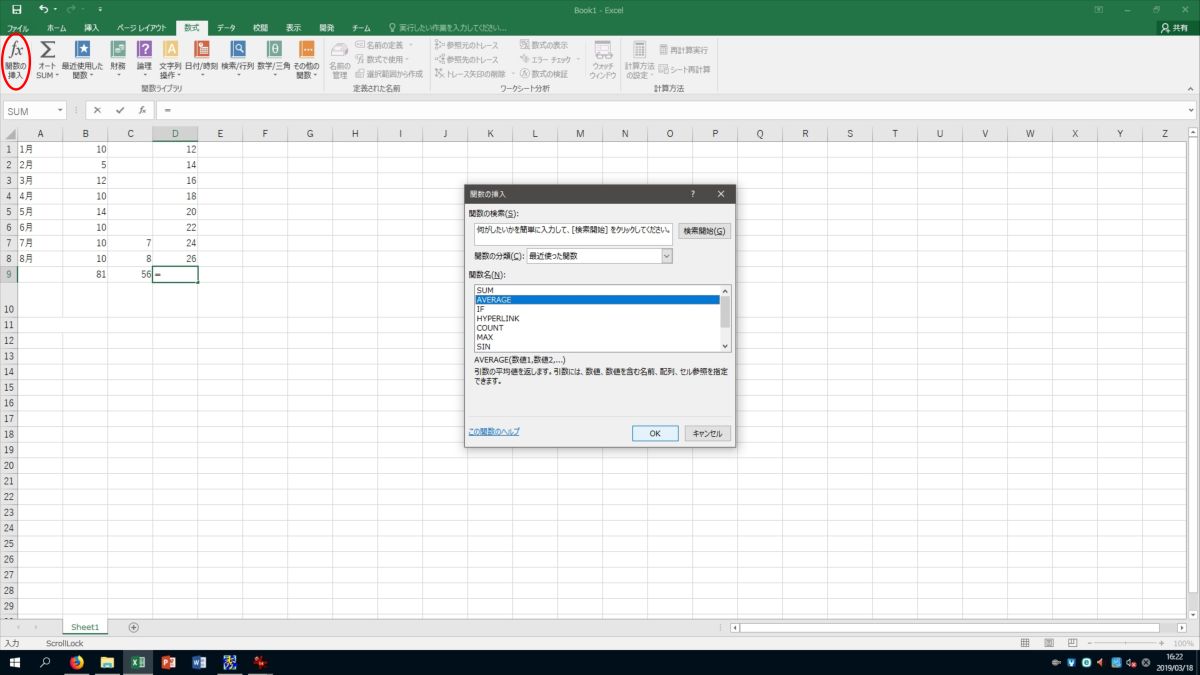Viewport: 1200px width, 675px height.
Task: Select the Sheet1 worksheet tab
Action: 85,627
